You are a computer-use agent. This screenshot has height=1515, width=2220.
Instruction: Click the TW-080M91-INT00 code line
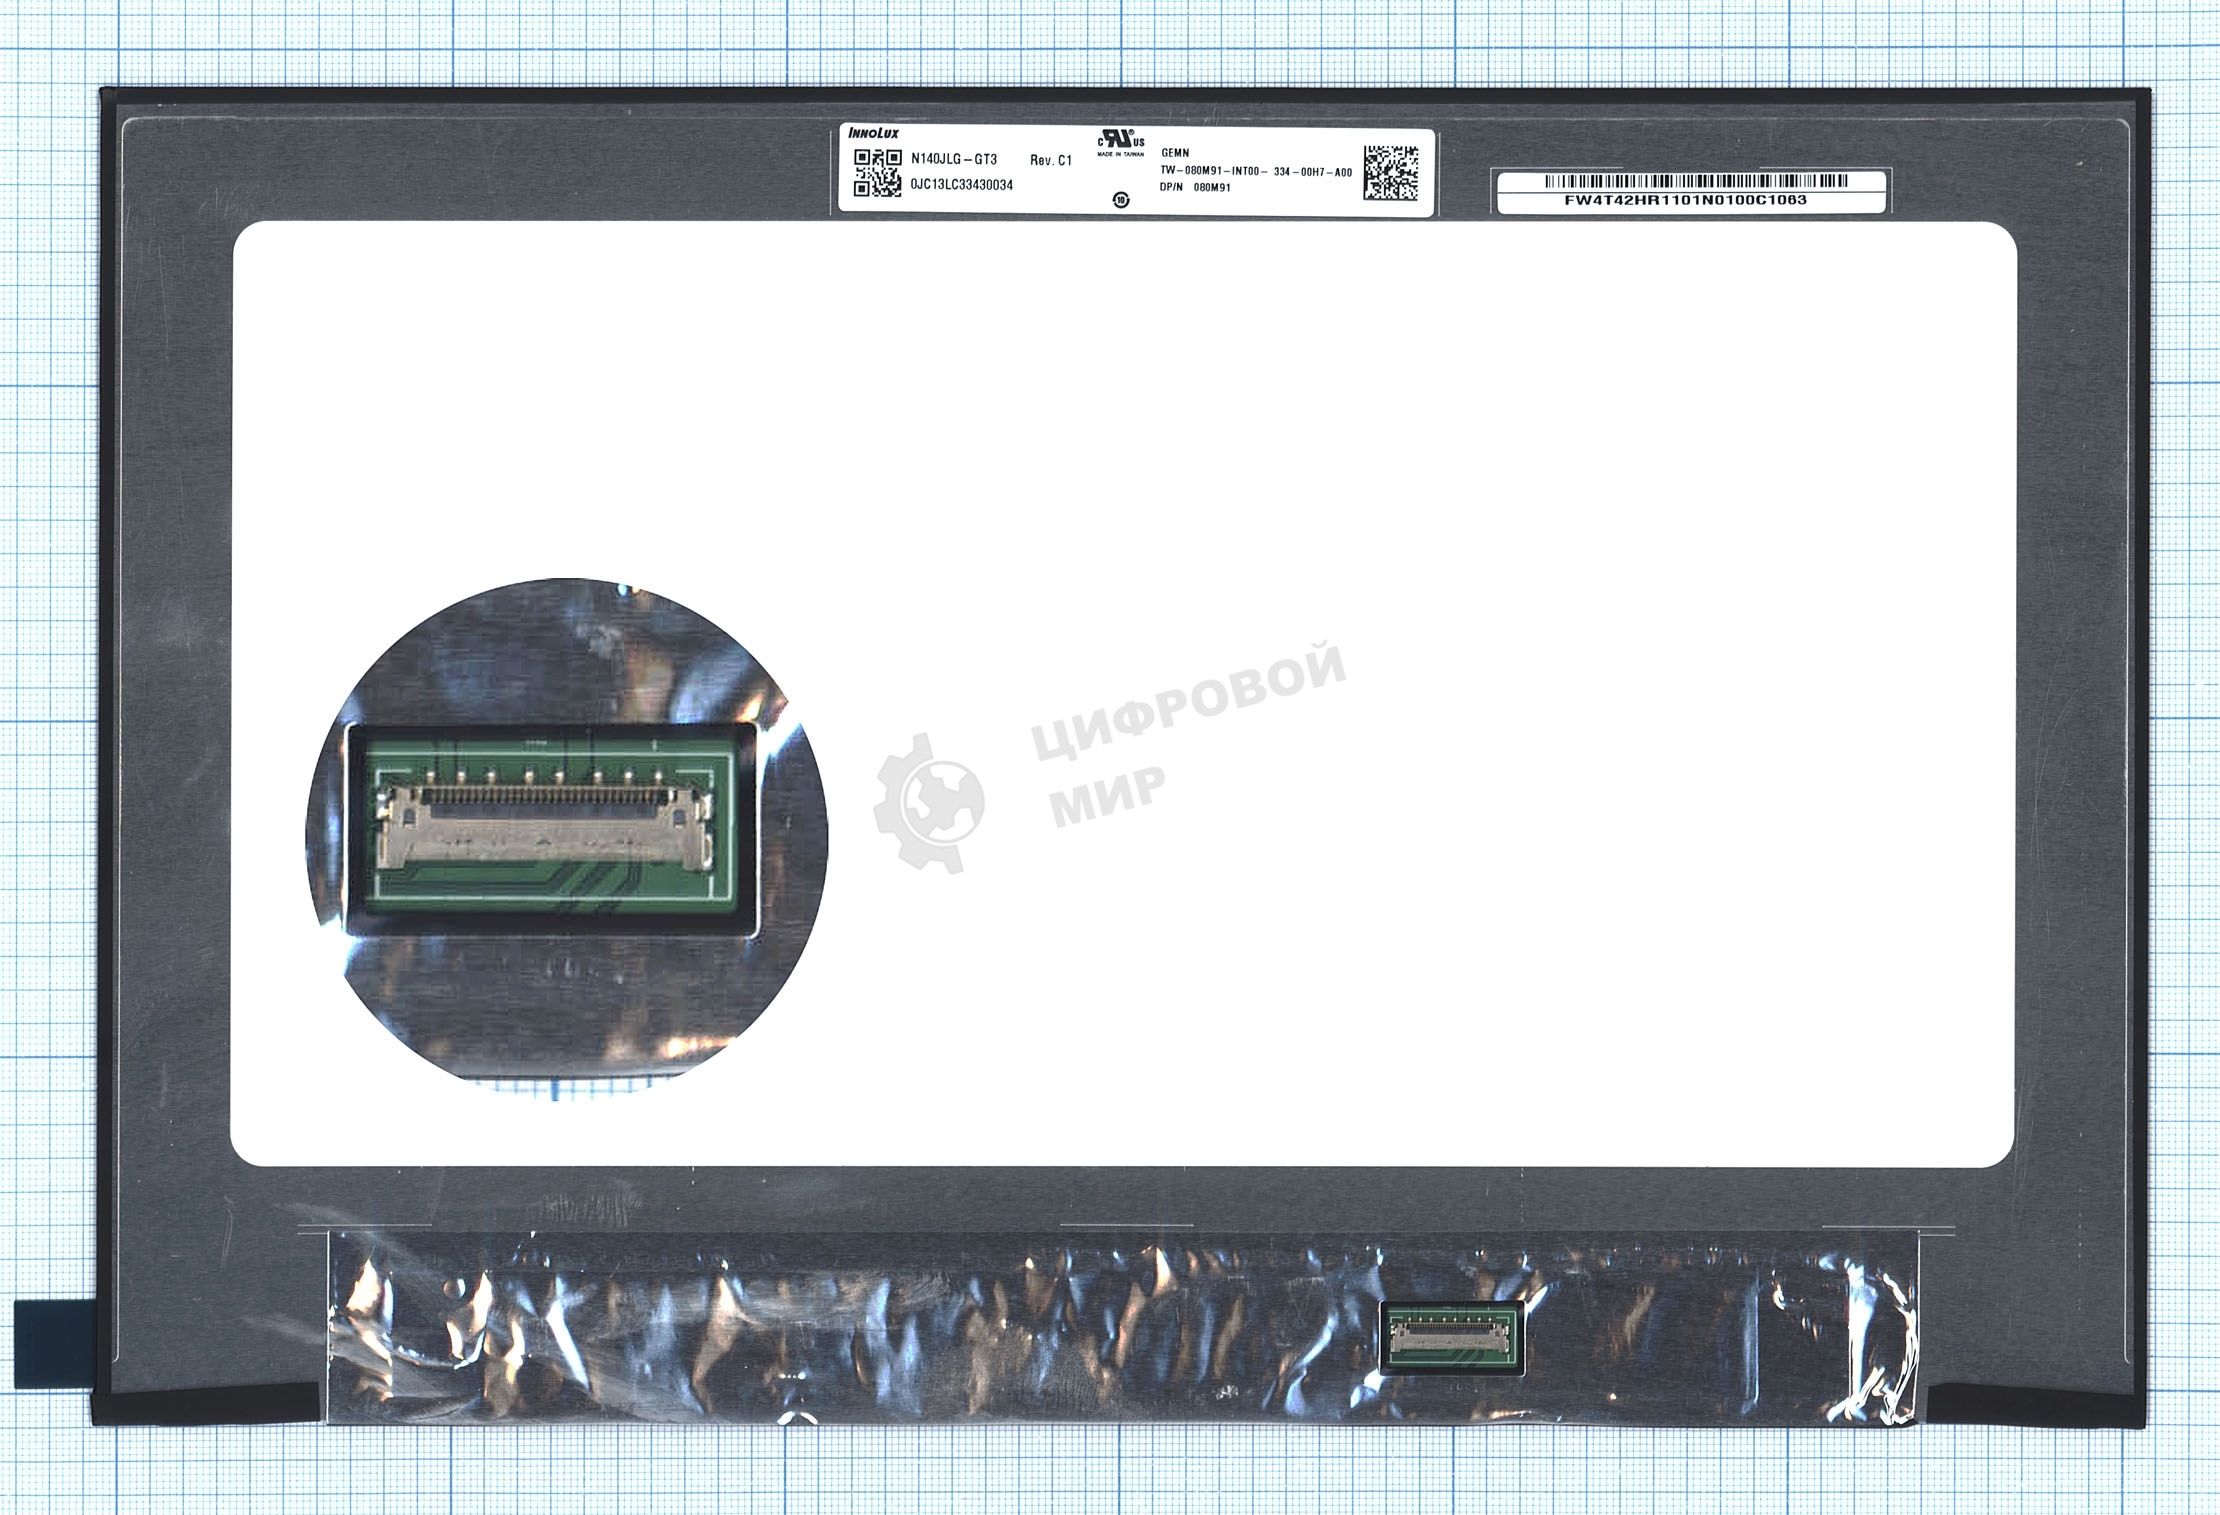1255,172
